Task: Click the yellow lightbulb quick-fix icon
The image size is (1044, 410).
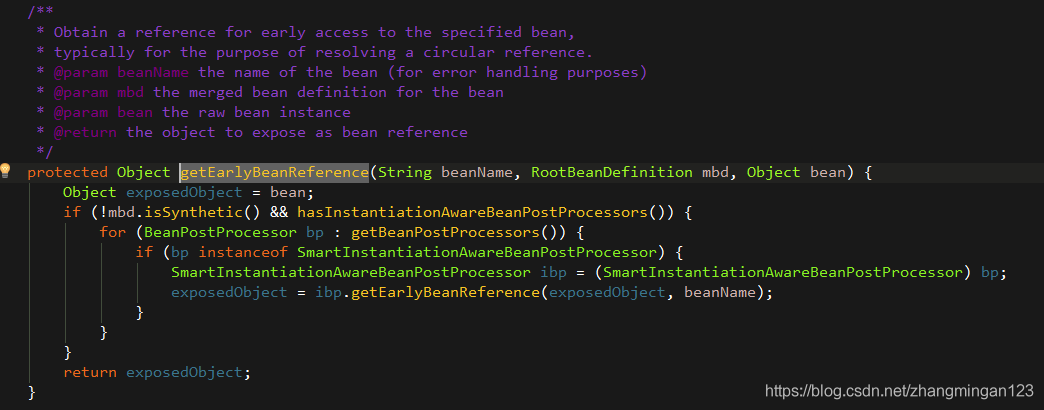Action: click(x=6, y=171)
